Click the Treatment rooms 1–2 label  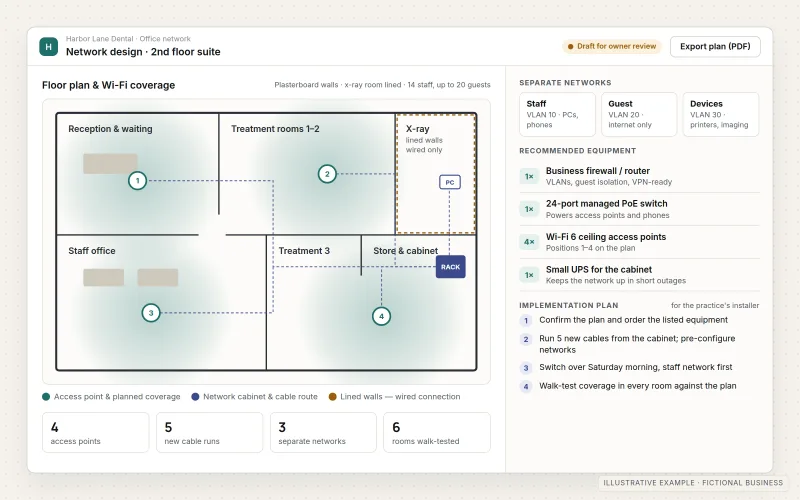click(x=275, y=129)
